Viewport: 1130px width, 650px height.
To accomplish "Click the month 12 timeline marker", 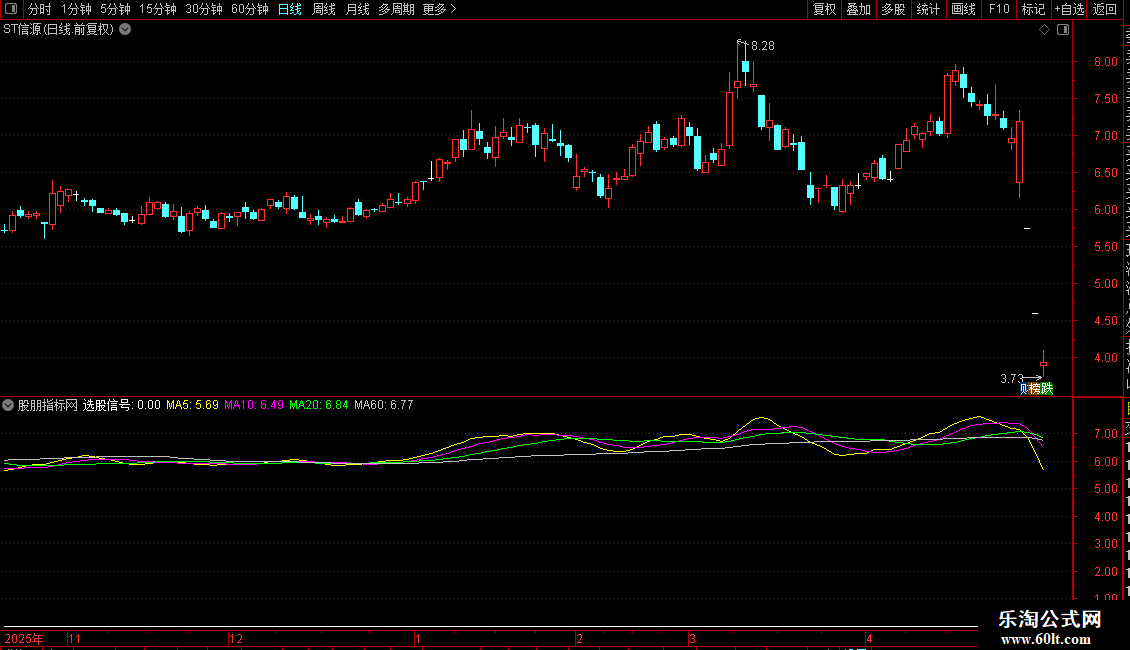I will click(236, 638).
